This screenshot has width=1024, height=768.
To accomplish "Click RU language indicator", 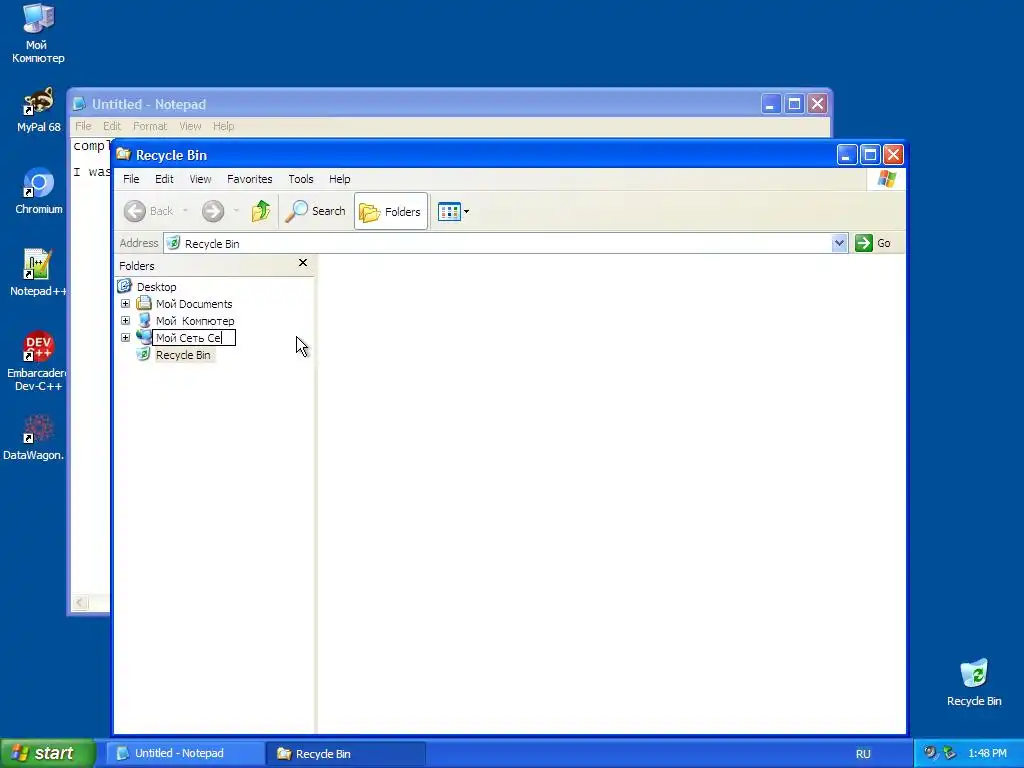I will pos(863,754).
